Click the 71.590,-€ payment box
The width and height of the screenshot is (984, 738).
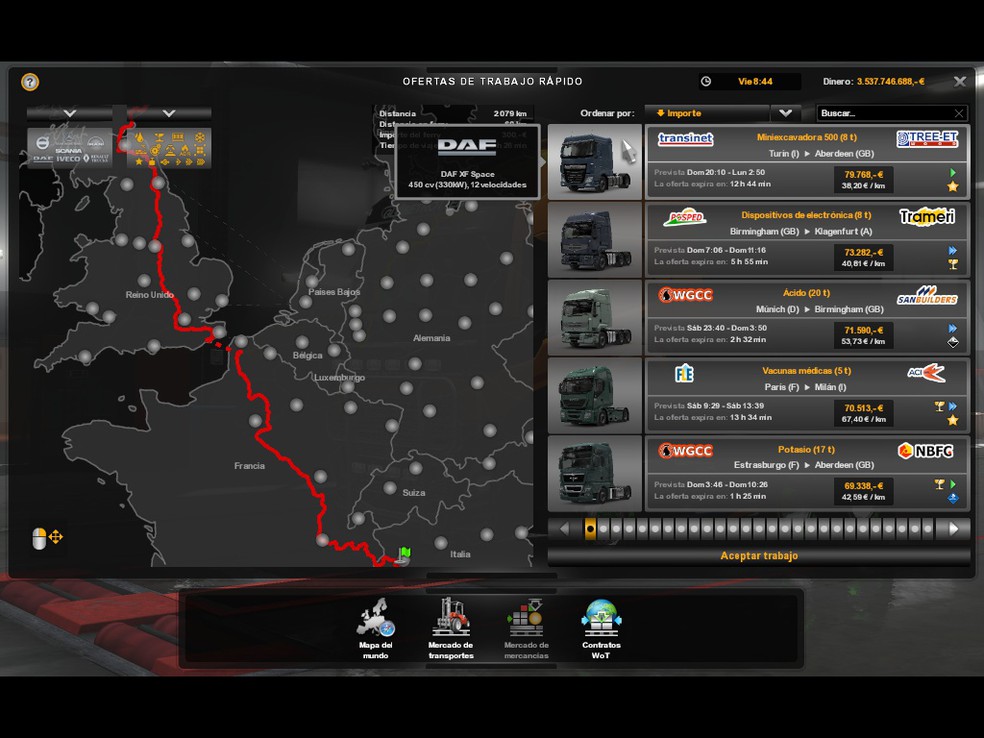864,335
